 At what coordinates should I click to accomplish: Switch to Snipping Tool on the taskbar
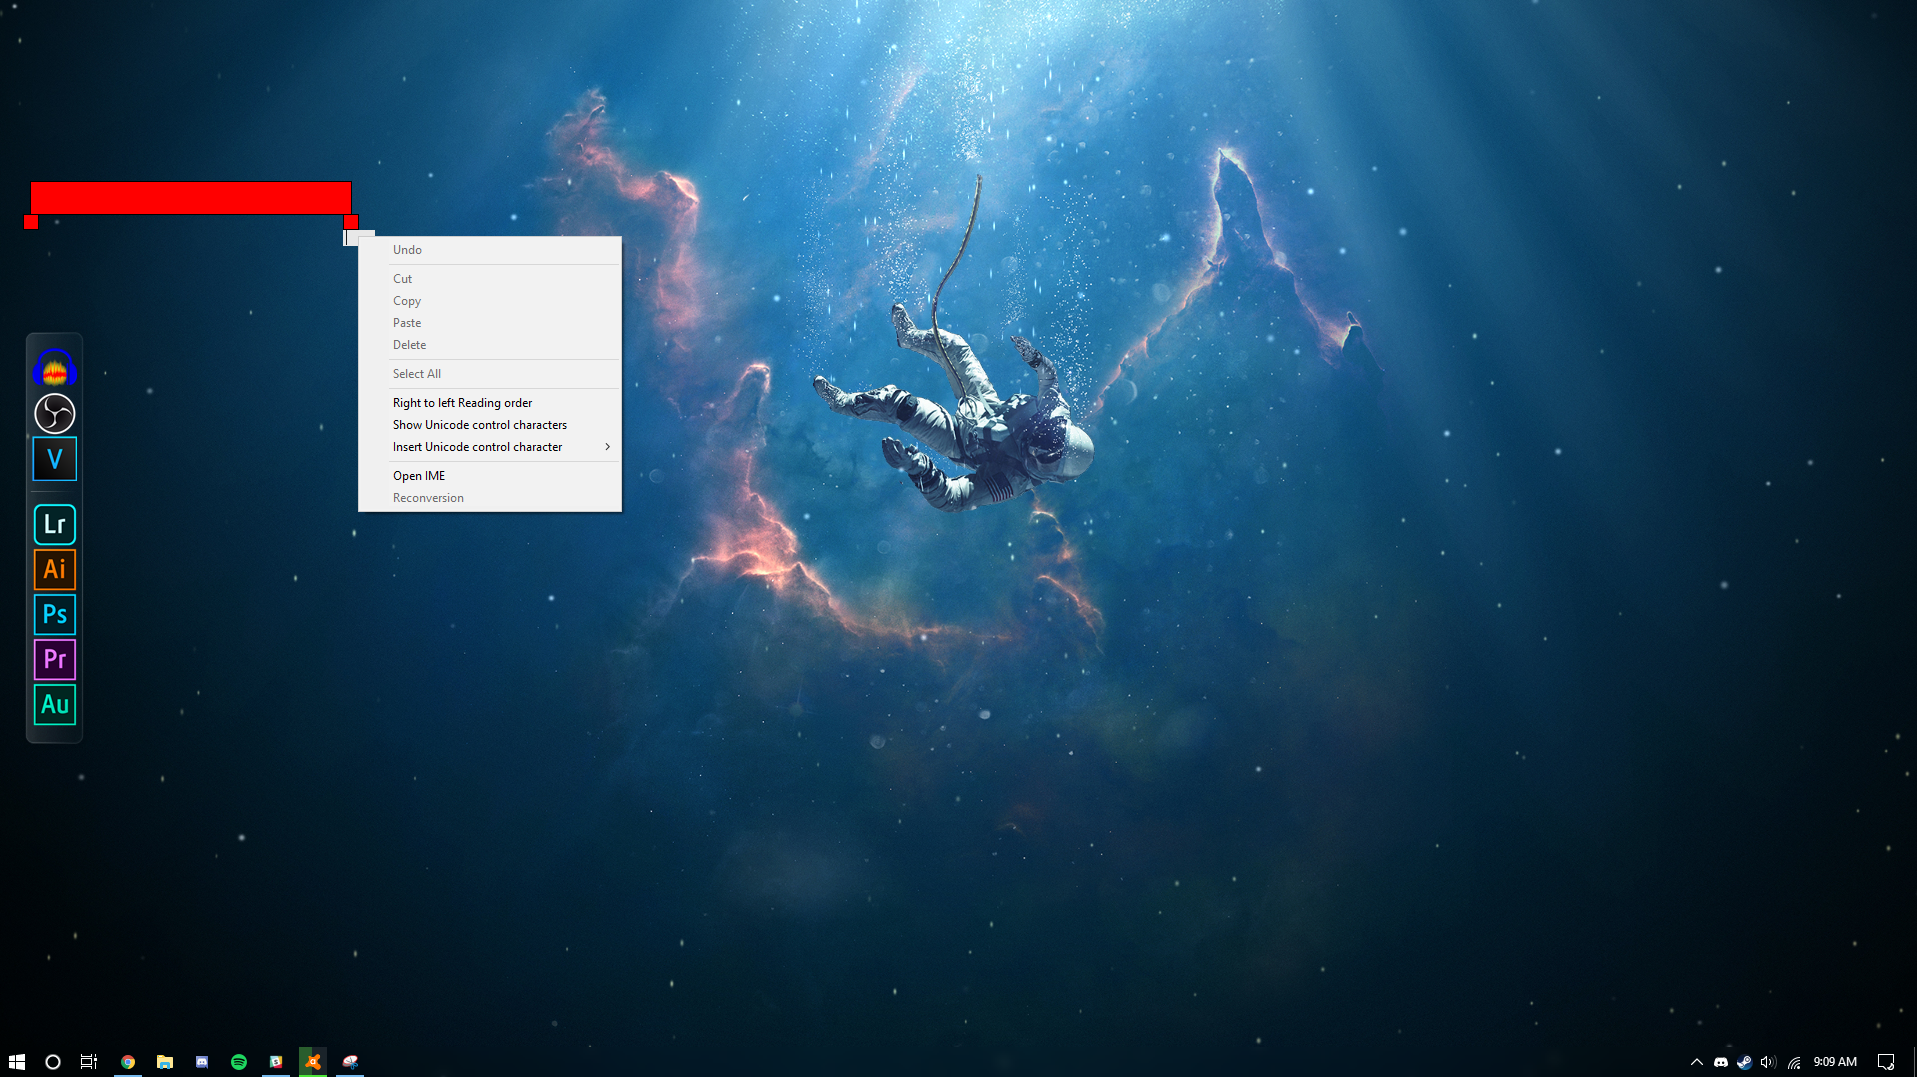[x=350, y=1062]
